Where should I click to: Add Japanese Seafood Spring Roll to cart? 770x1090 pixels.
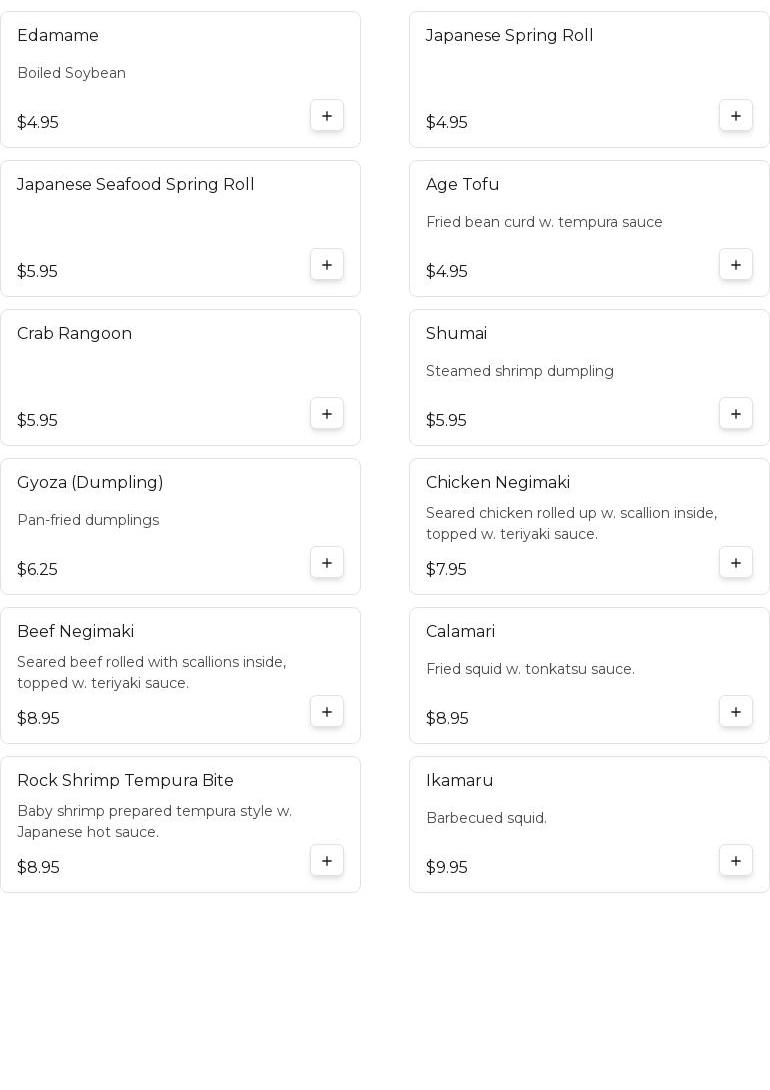click(327, 265)
